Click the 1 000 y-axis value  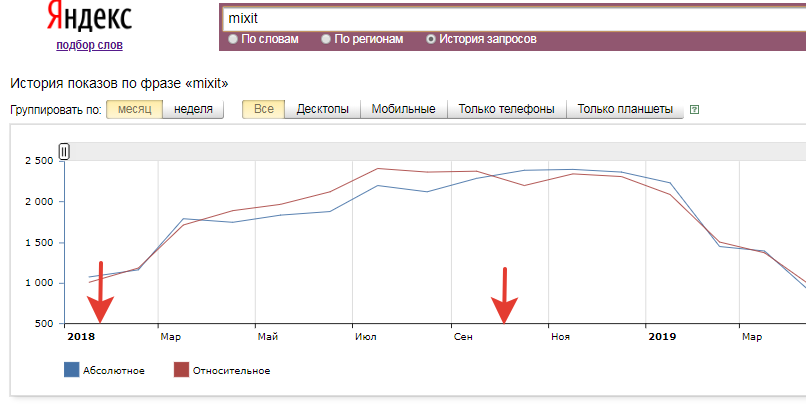pos(40,283)
